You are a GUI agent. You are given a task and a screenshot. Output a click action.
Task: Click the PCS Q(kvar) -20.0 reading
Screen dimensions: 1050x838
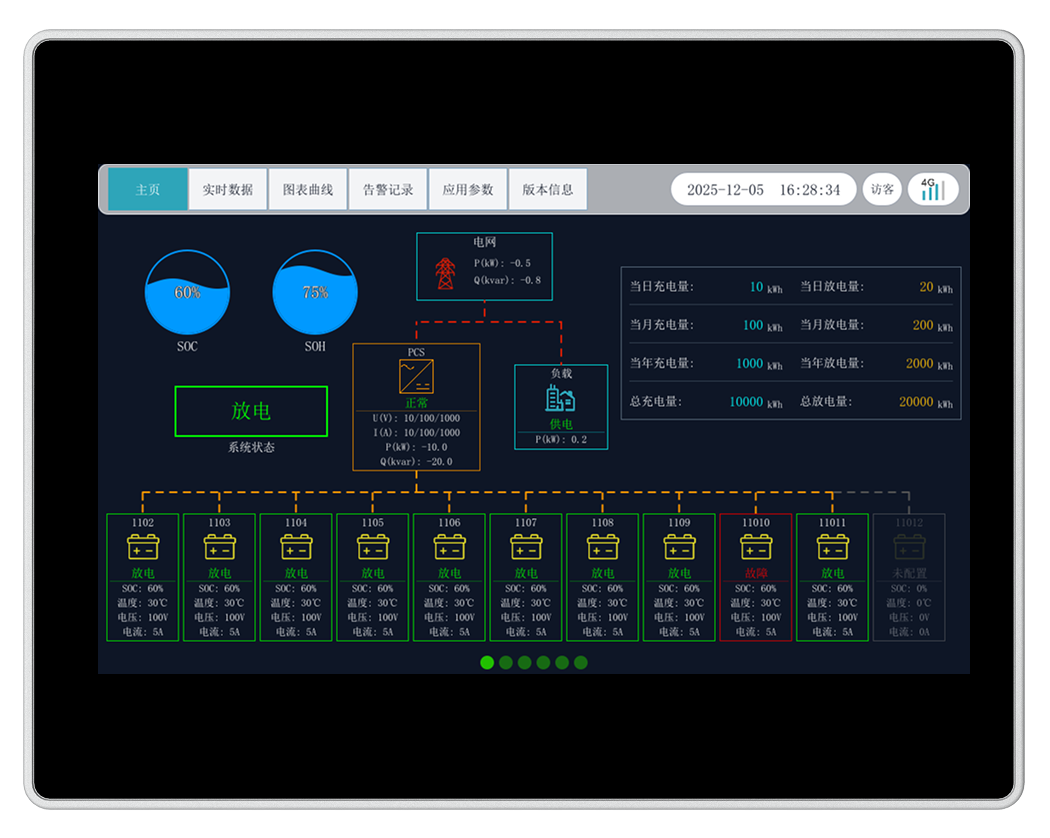(417, 462)
